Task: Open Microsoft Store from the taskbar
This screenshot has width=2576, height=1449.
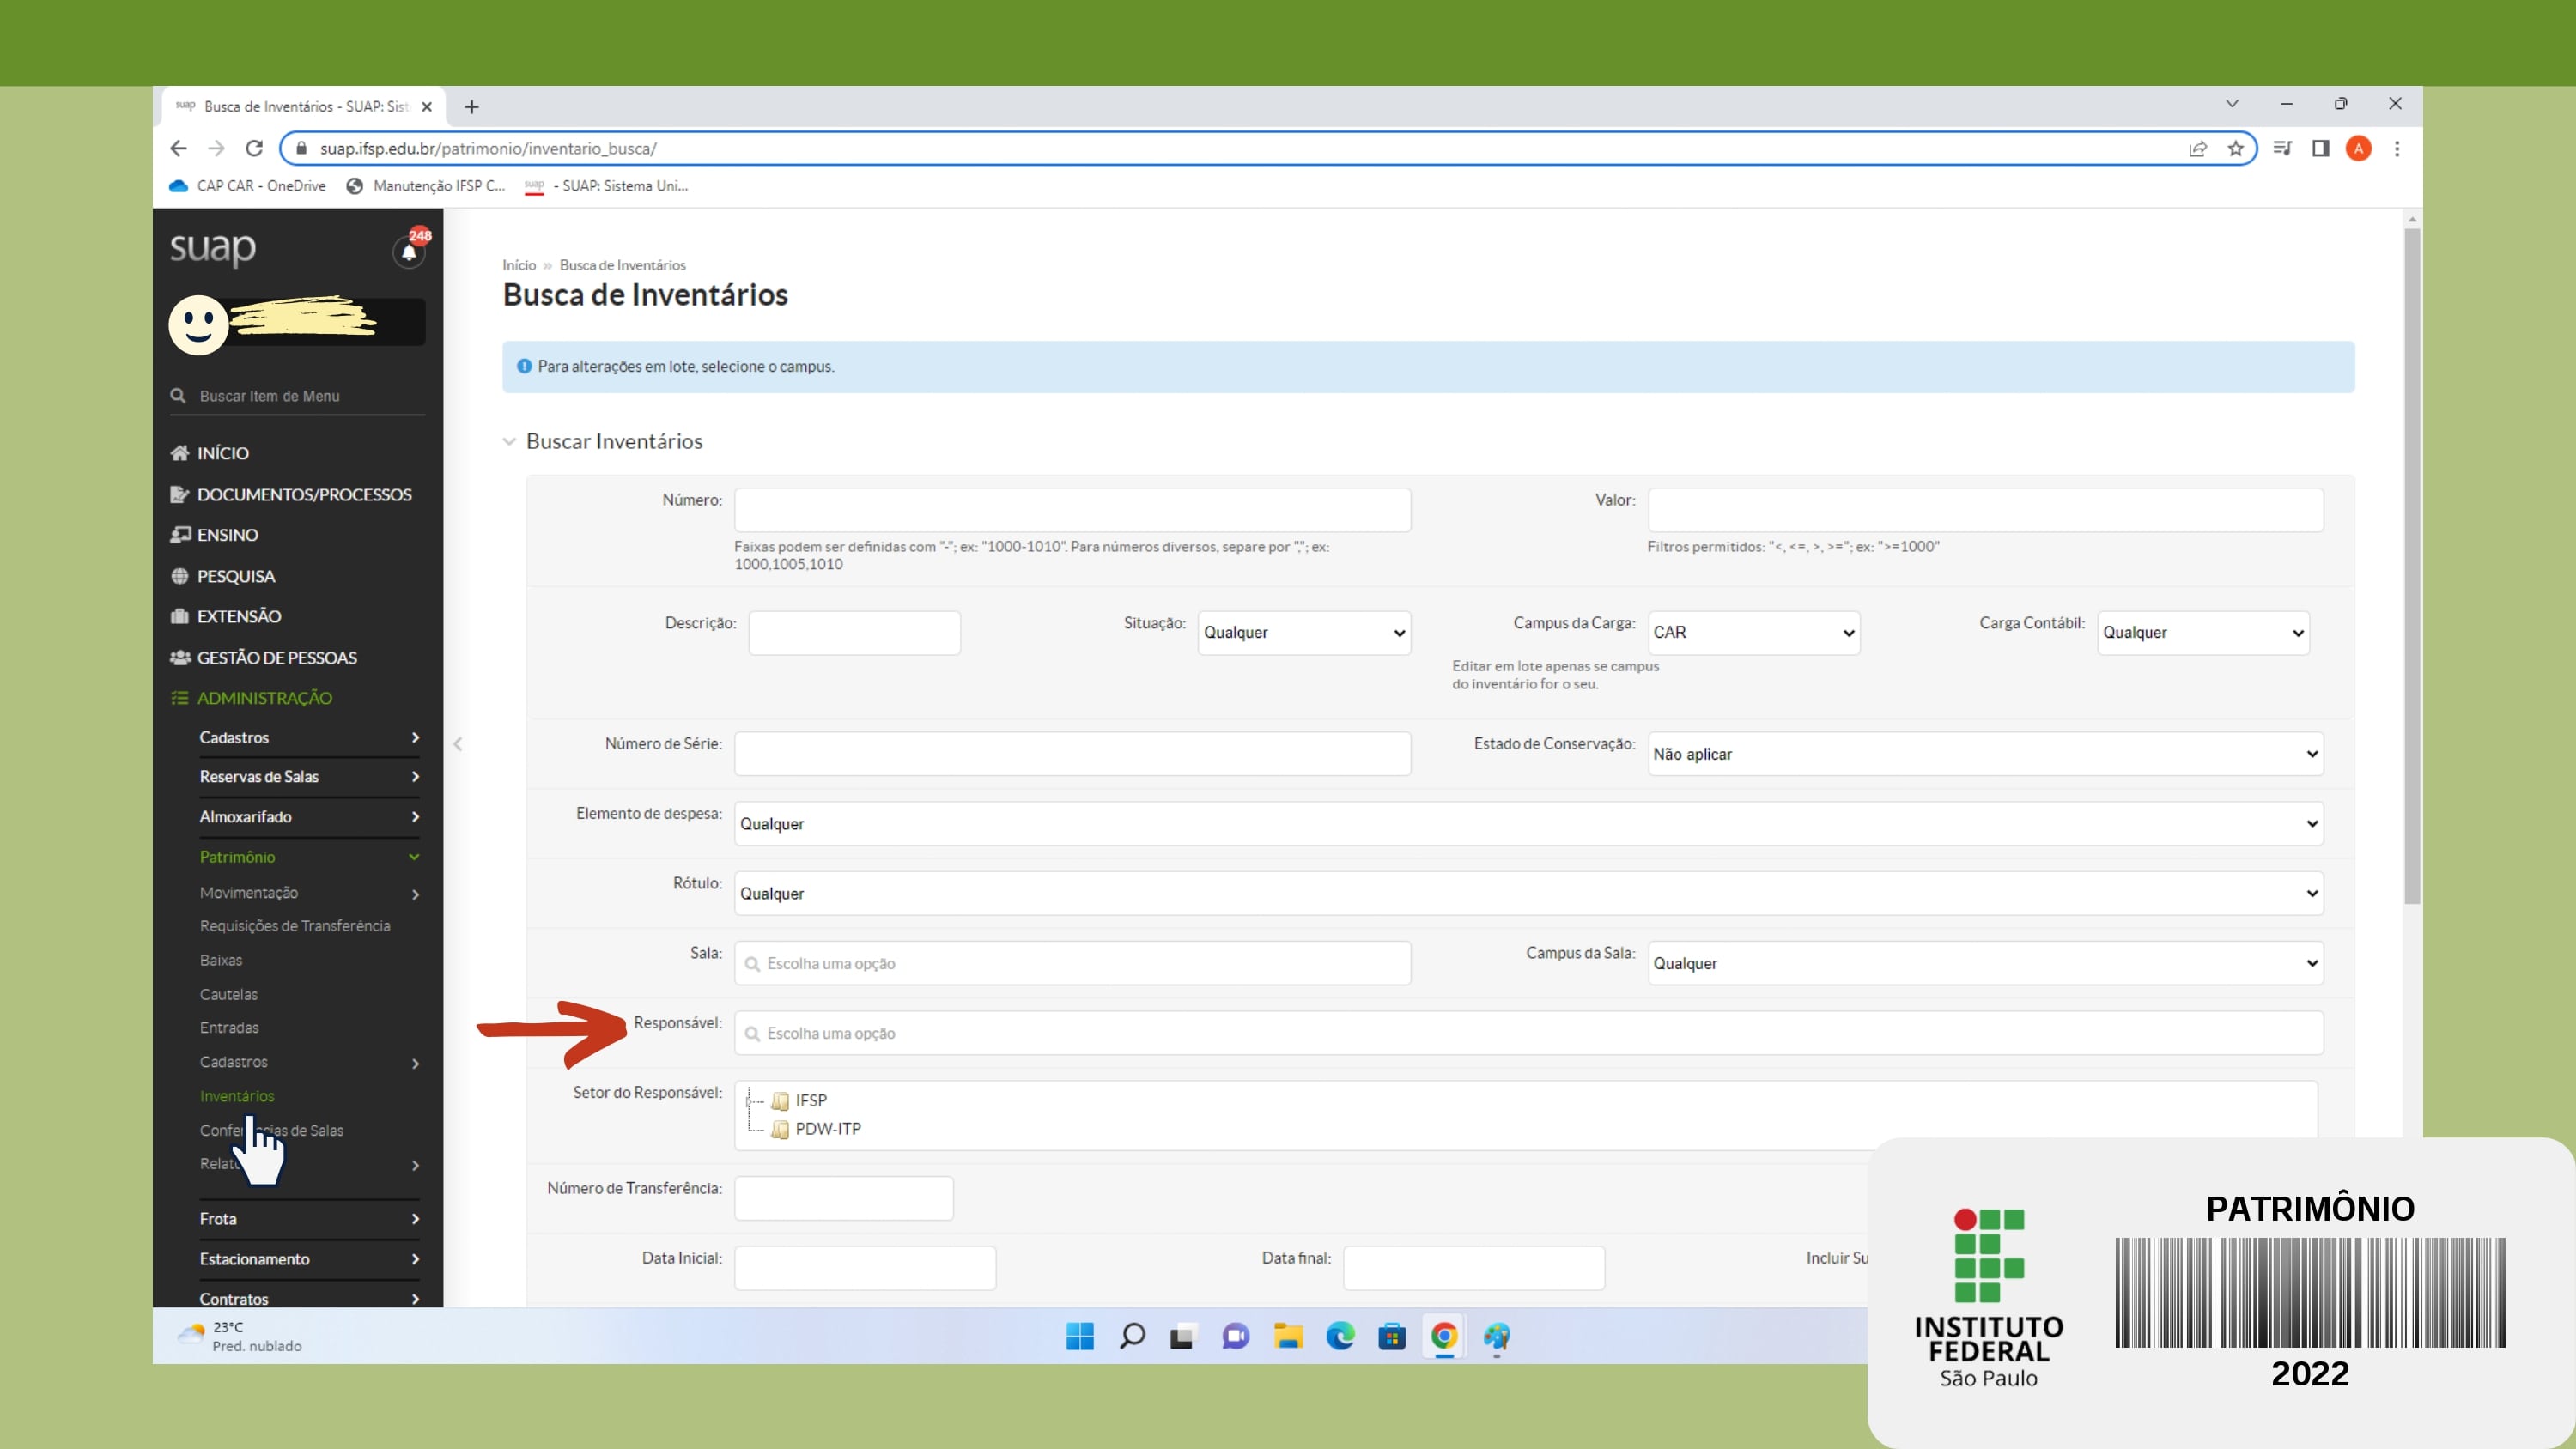Action: click(x=1392, y=1336)
